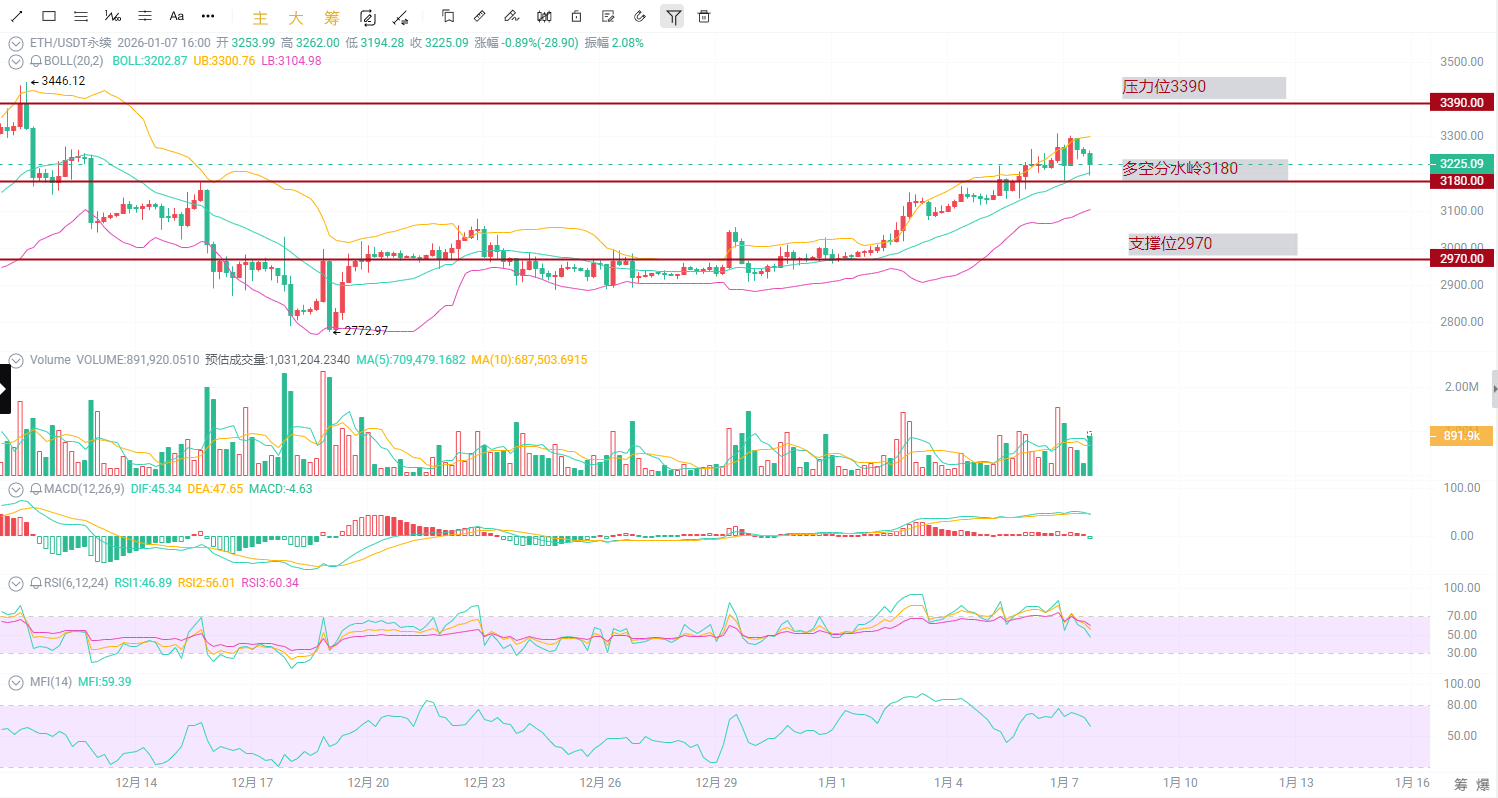Click 爆 at bottom right corner

[1482, 785]
